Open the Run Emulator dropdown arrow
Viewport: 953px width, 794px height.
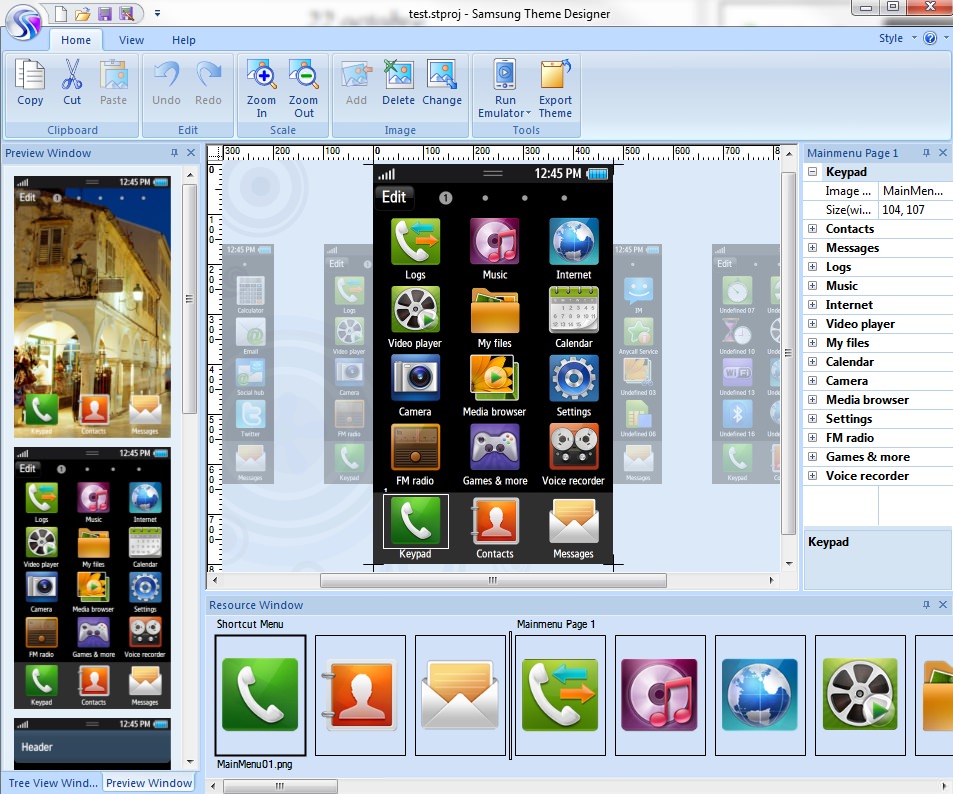[x=528, y=113]
